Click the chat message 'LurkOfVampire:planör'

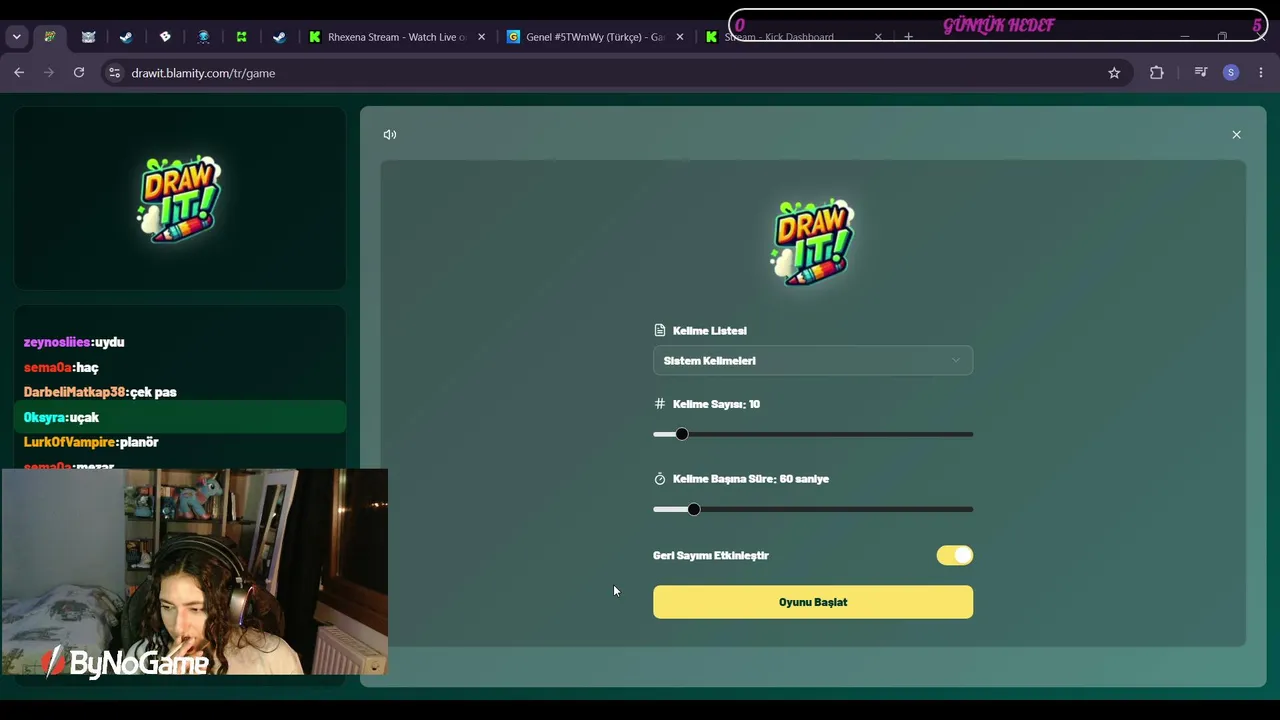(91, 442)
